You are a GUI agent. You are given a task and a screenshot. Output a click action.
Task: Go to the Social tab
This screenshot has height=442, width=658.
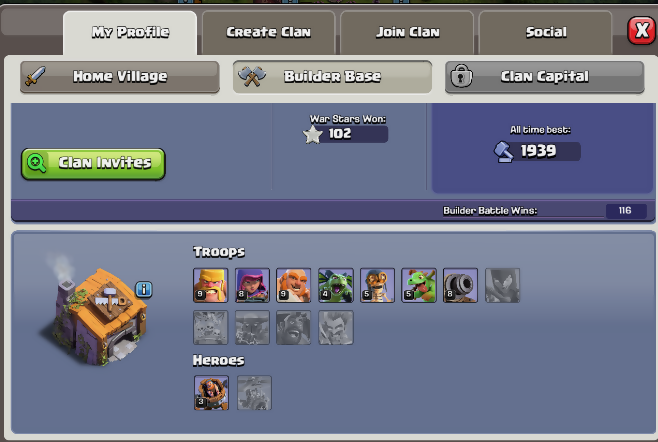(x=546, y=32)
